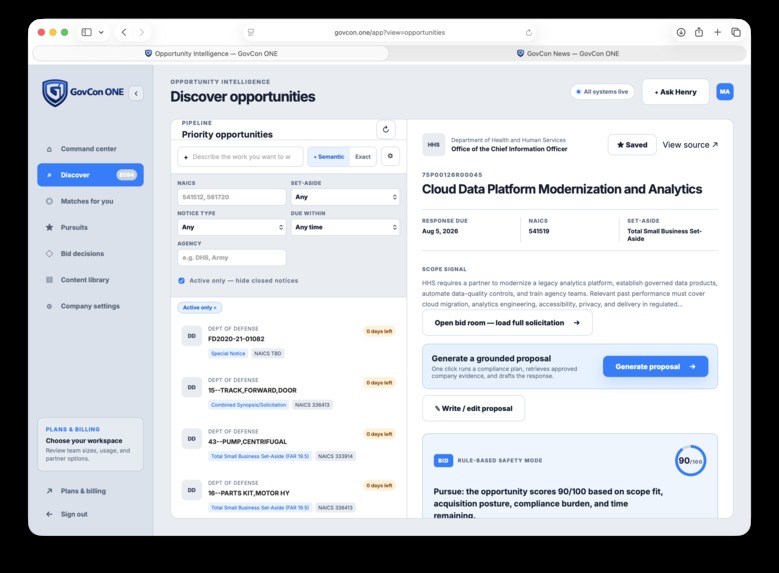
Task: Click the Company settings gear icon
Action: coord(49,306)
